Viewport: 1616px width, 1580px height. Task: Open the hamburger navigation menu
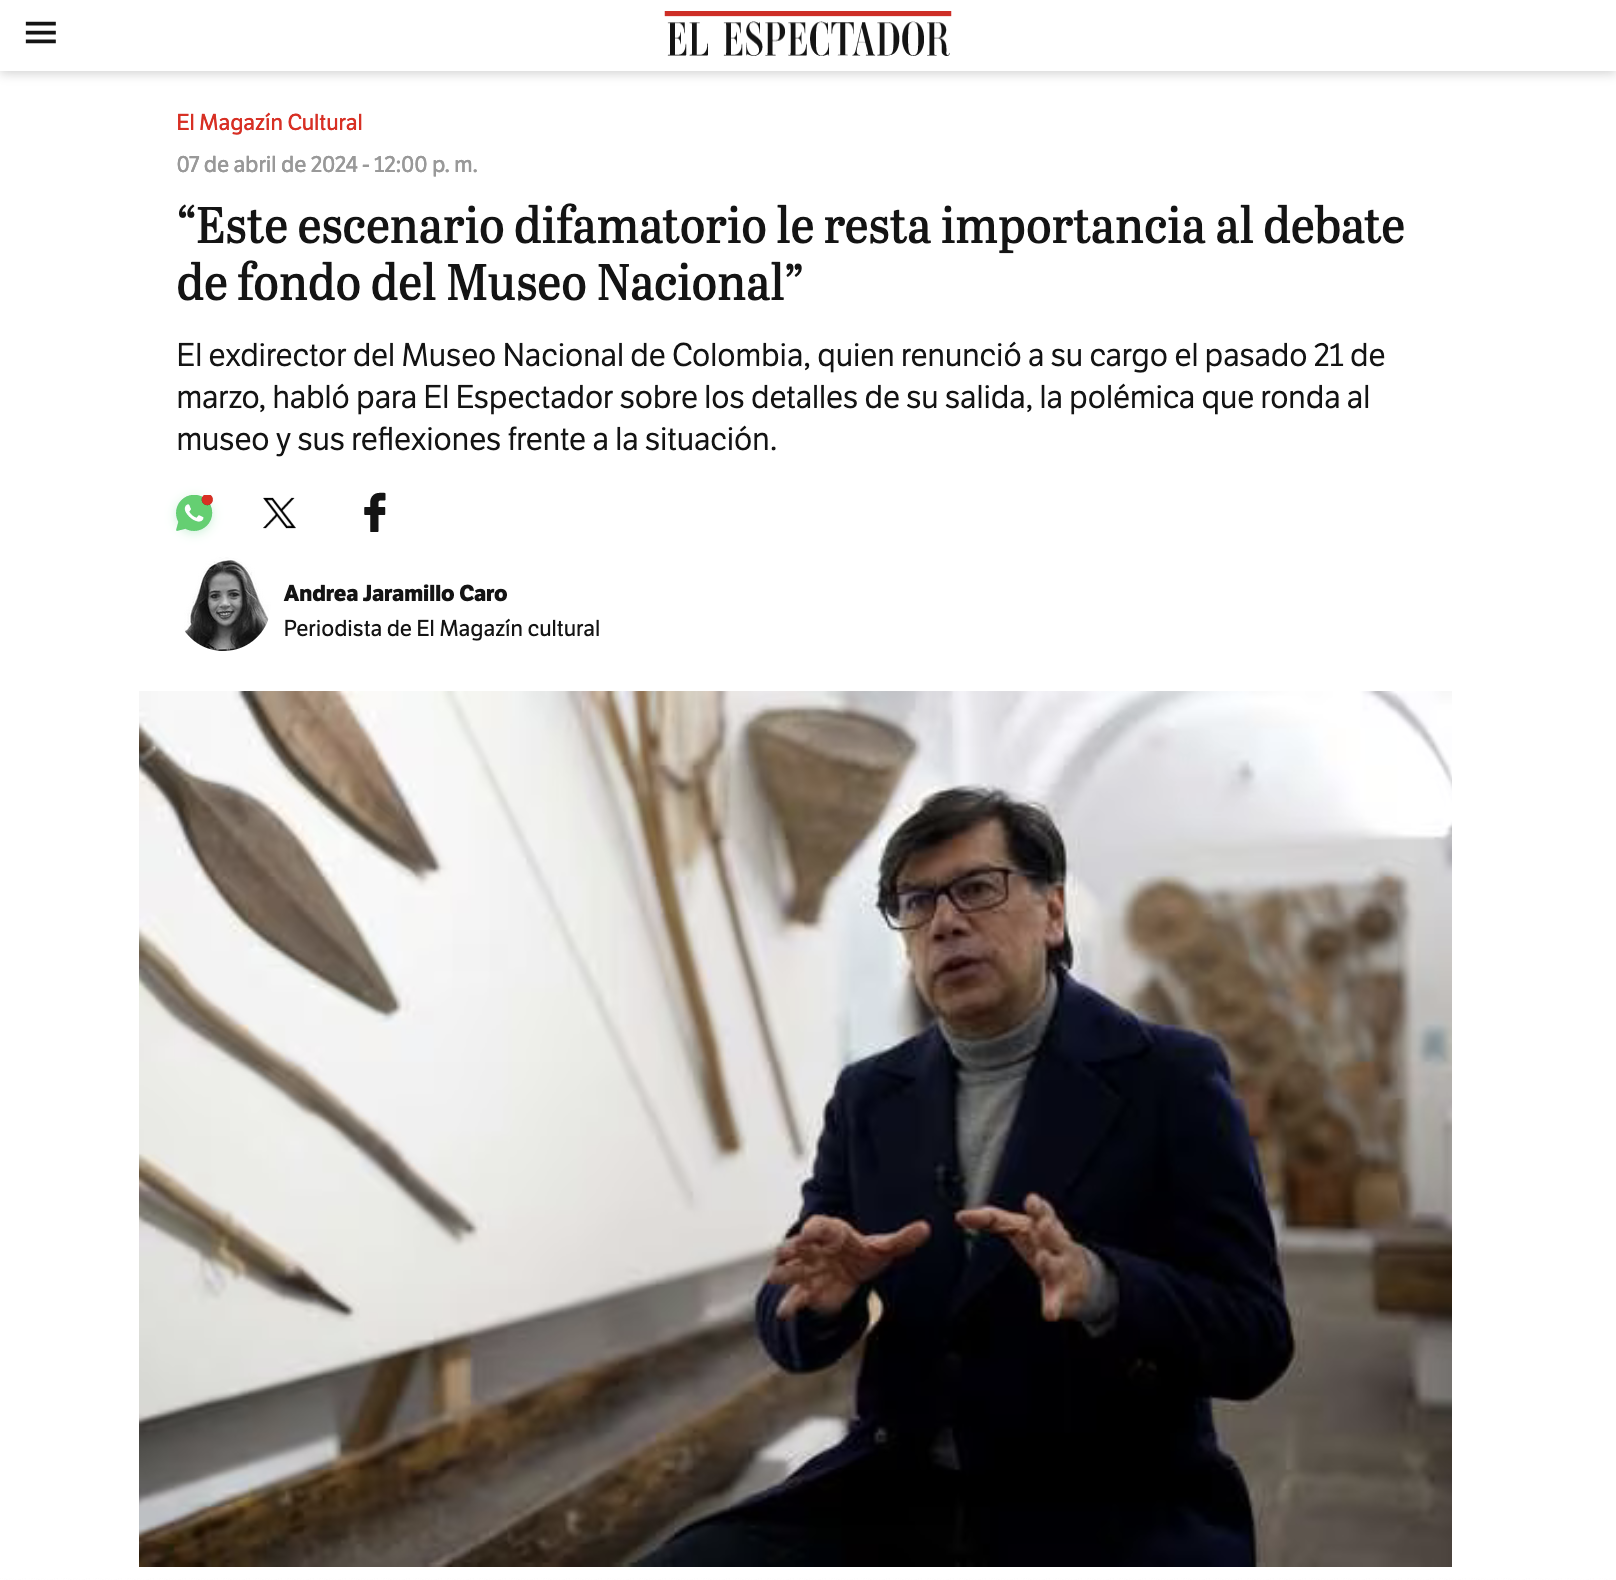click(41, 33)
